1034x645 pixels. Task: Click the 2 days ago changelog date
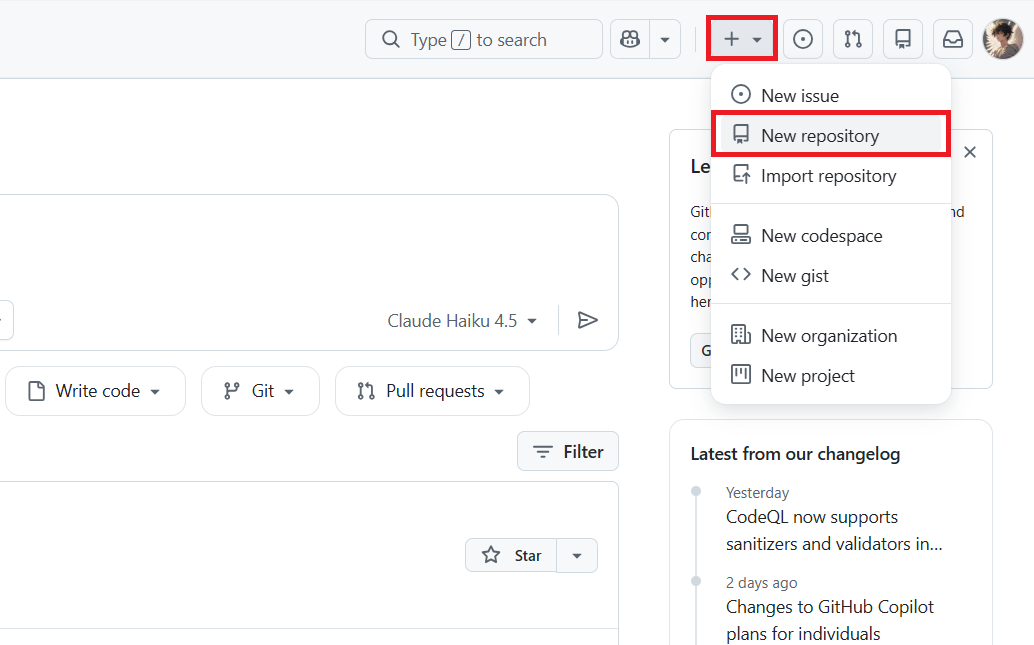coord(762,582)
